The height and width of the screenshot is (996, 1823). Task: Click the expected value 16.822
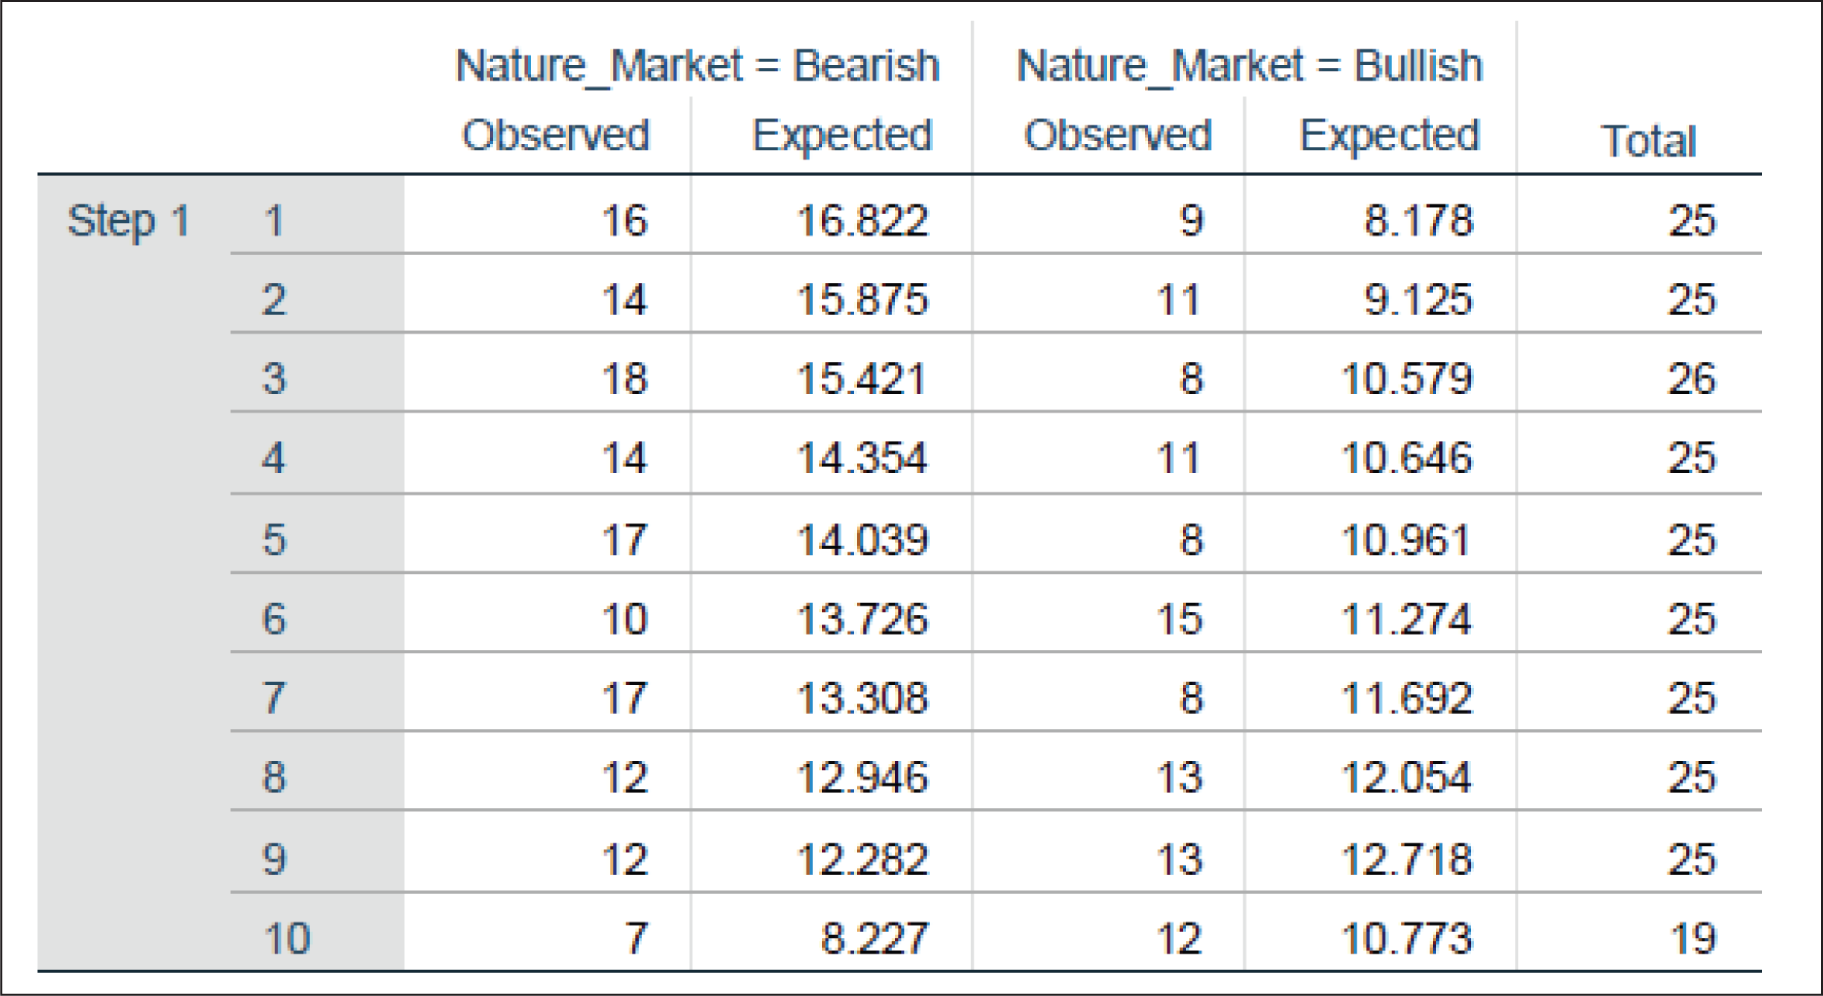point(862,220)
